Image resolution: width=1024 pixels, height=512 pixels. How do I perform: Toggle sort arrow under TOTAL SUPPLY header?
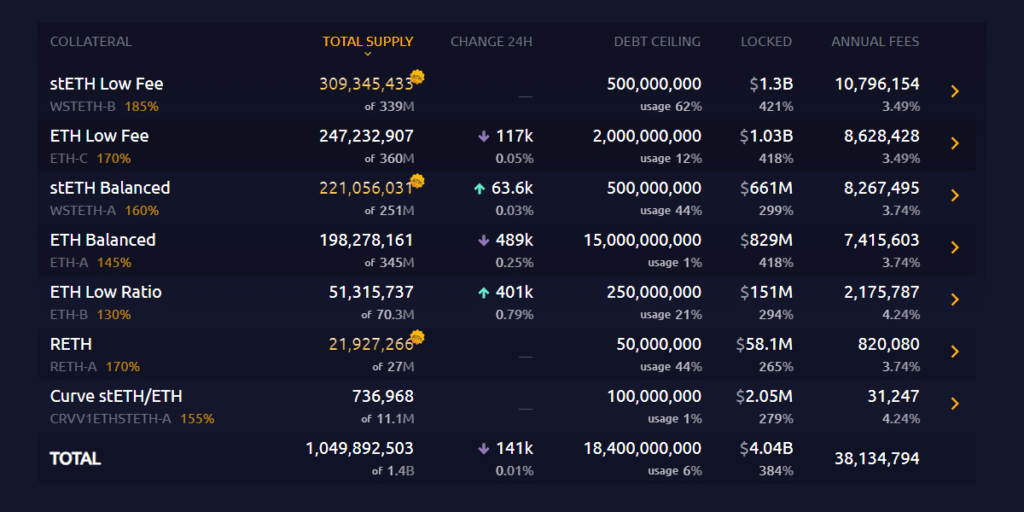(367, 54)
